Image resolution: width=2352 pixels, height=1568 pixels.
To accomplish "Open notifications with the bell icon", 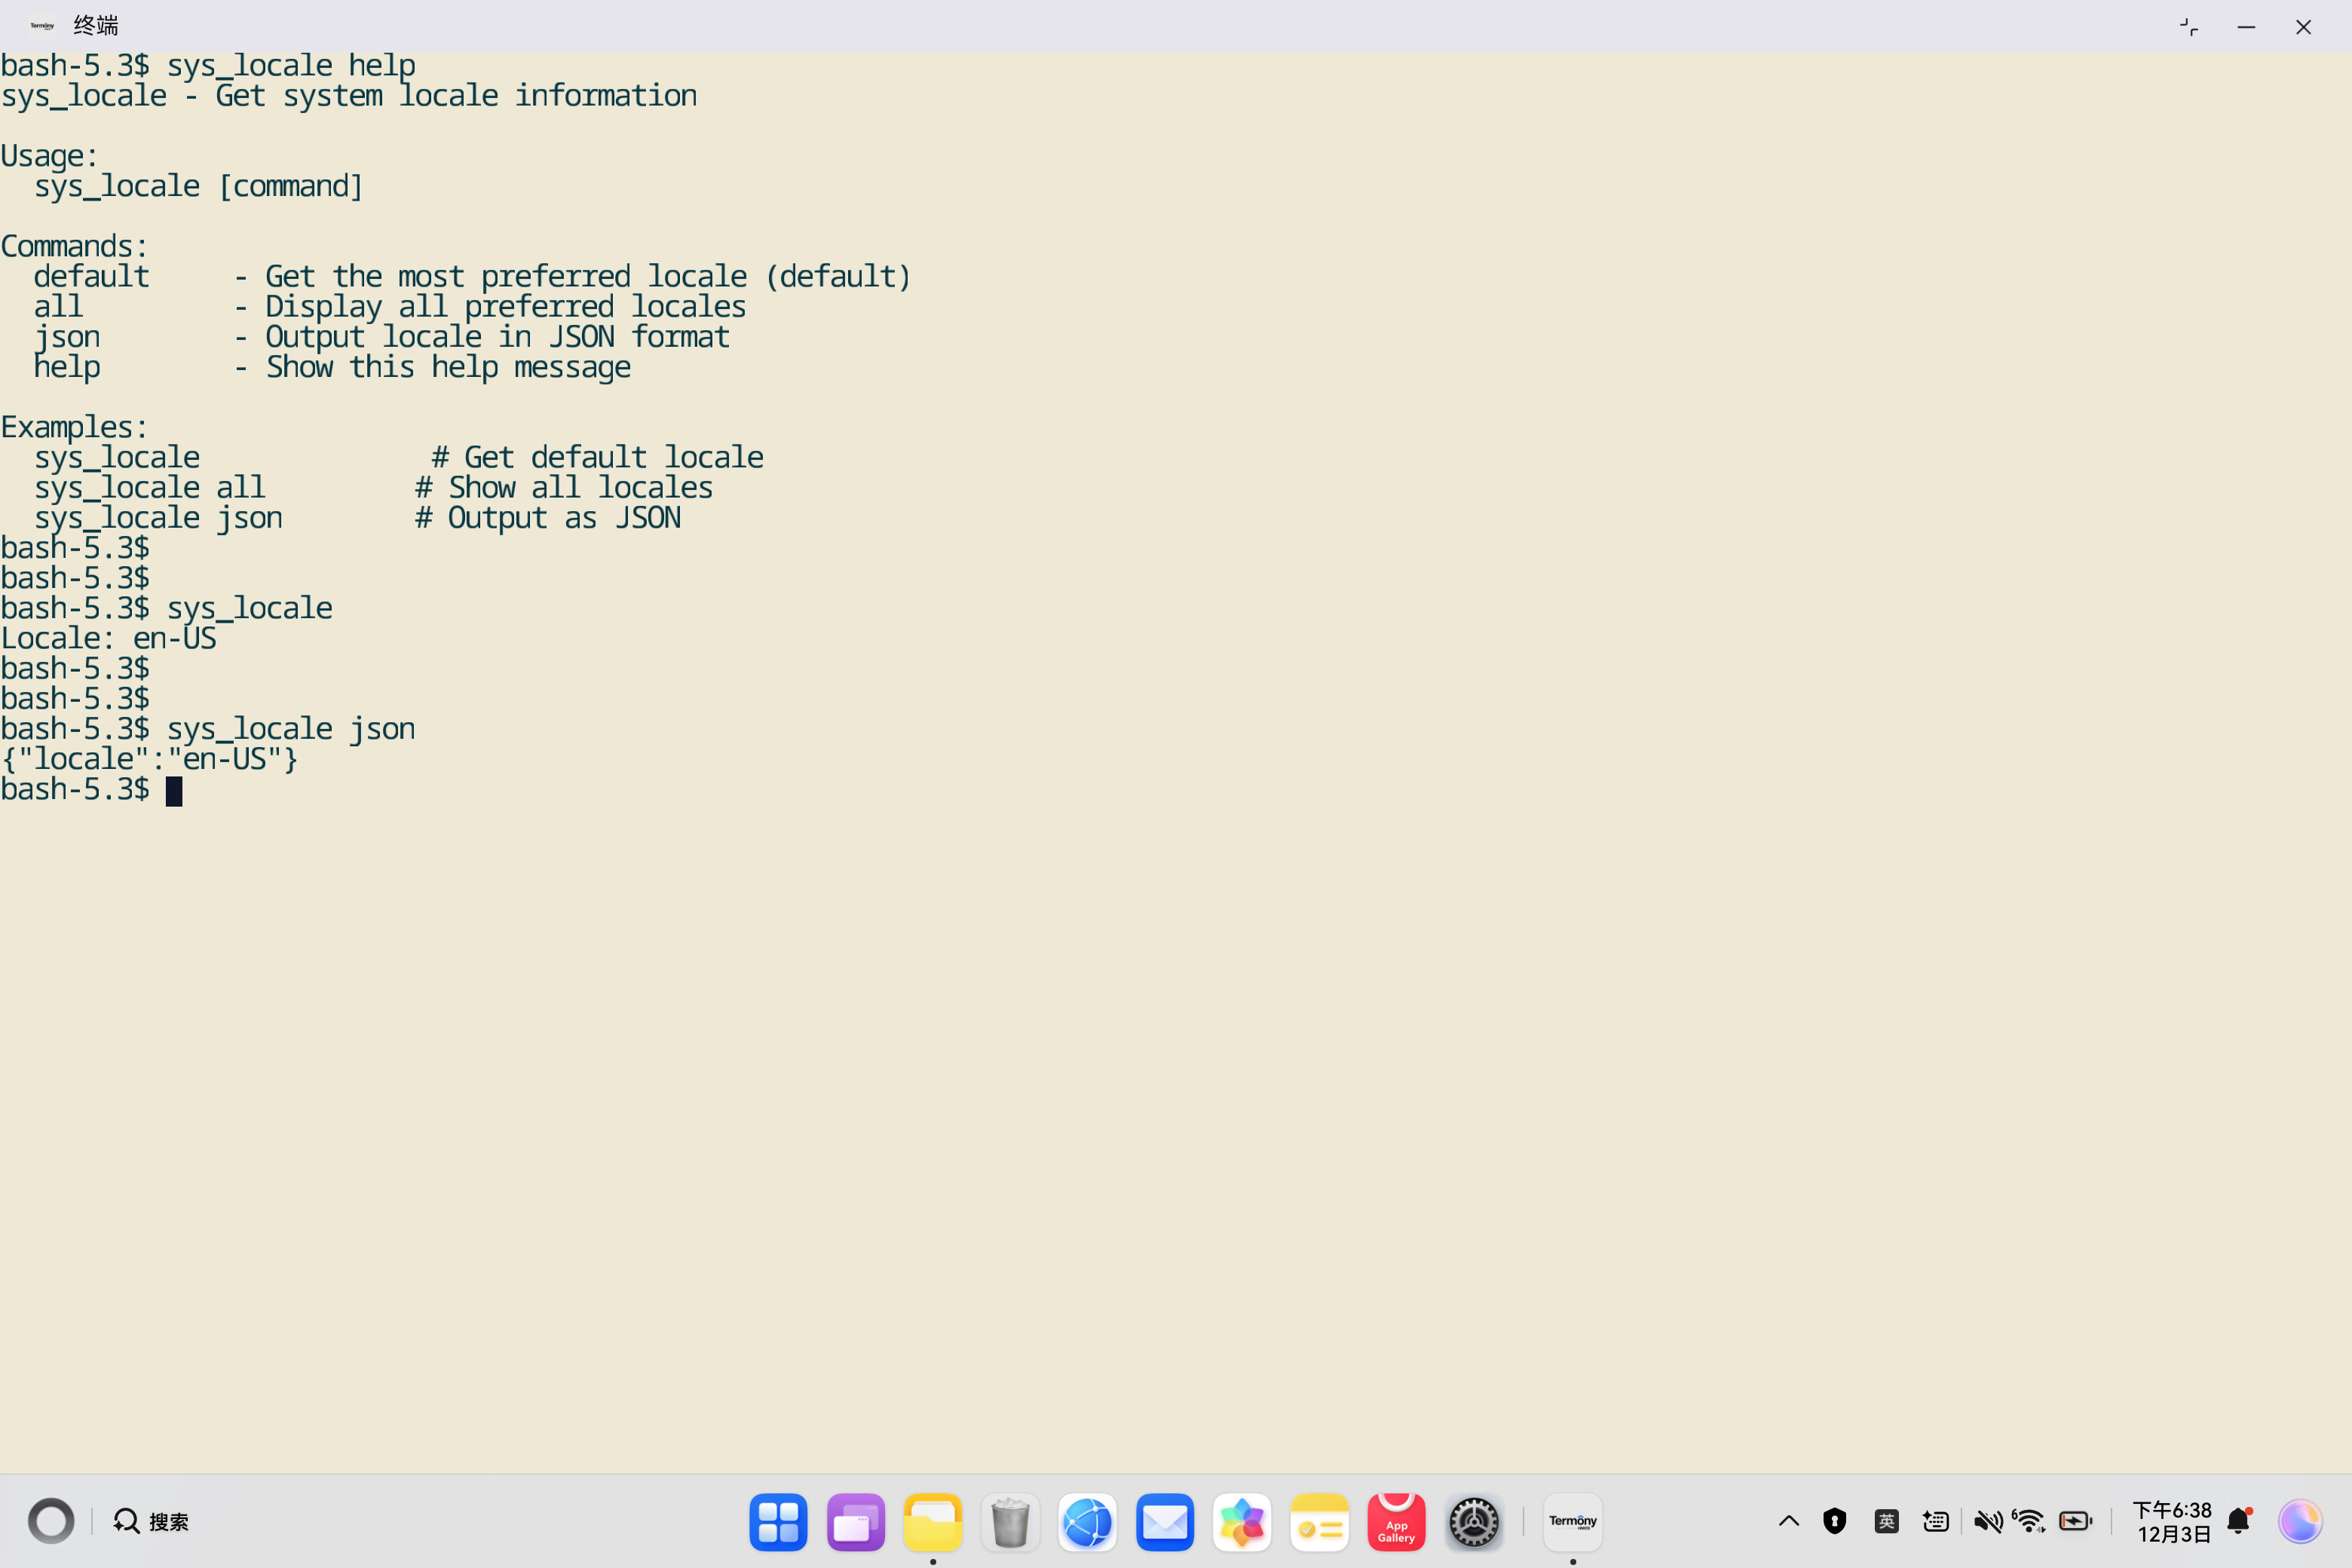I will (x=2238, y=1522).
